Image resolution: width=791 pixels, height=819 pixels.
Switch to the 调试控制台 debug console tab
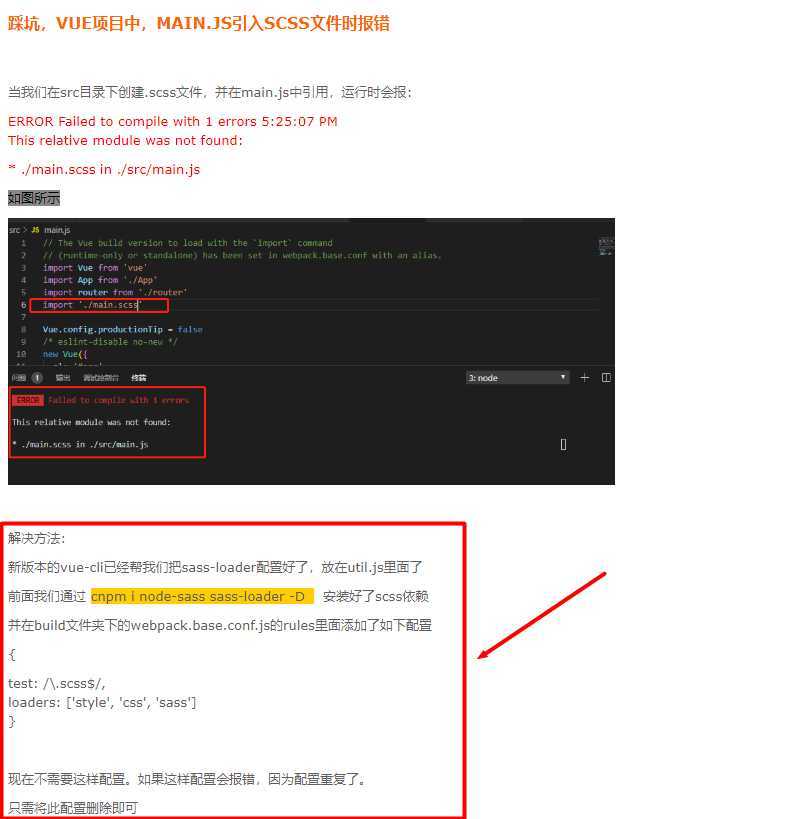pos(101,378)
